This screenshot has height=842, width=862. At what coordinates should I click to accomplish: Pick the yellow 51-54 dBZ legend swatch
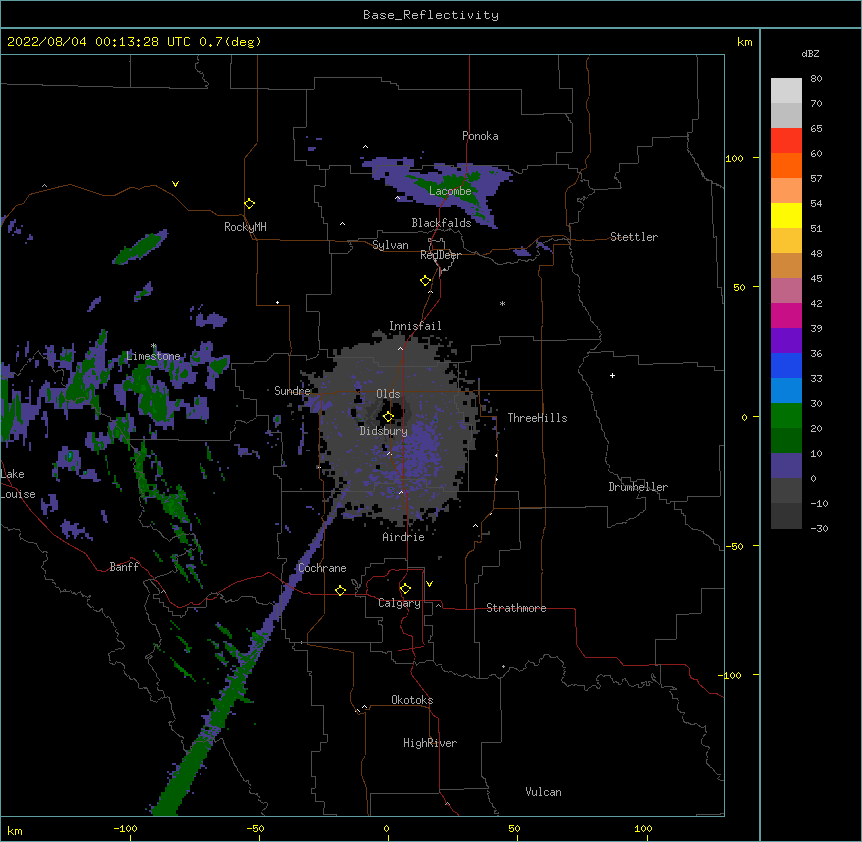(786, 215)
